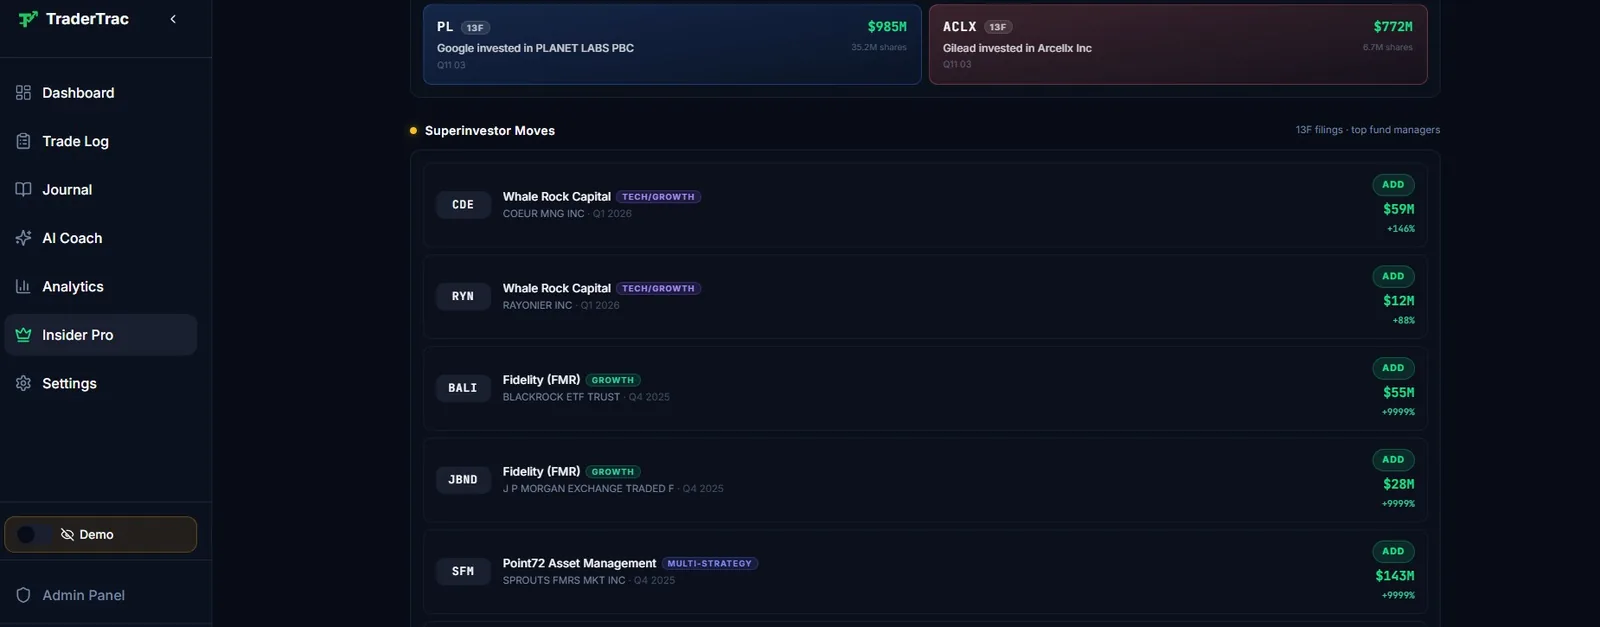Click the CDE ticker badge

coord(463,204)
